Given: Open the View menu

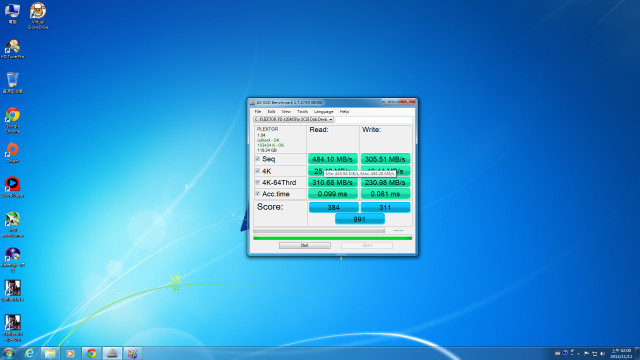Looking at the screenshot, I should click(x=286, y=111).
